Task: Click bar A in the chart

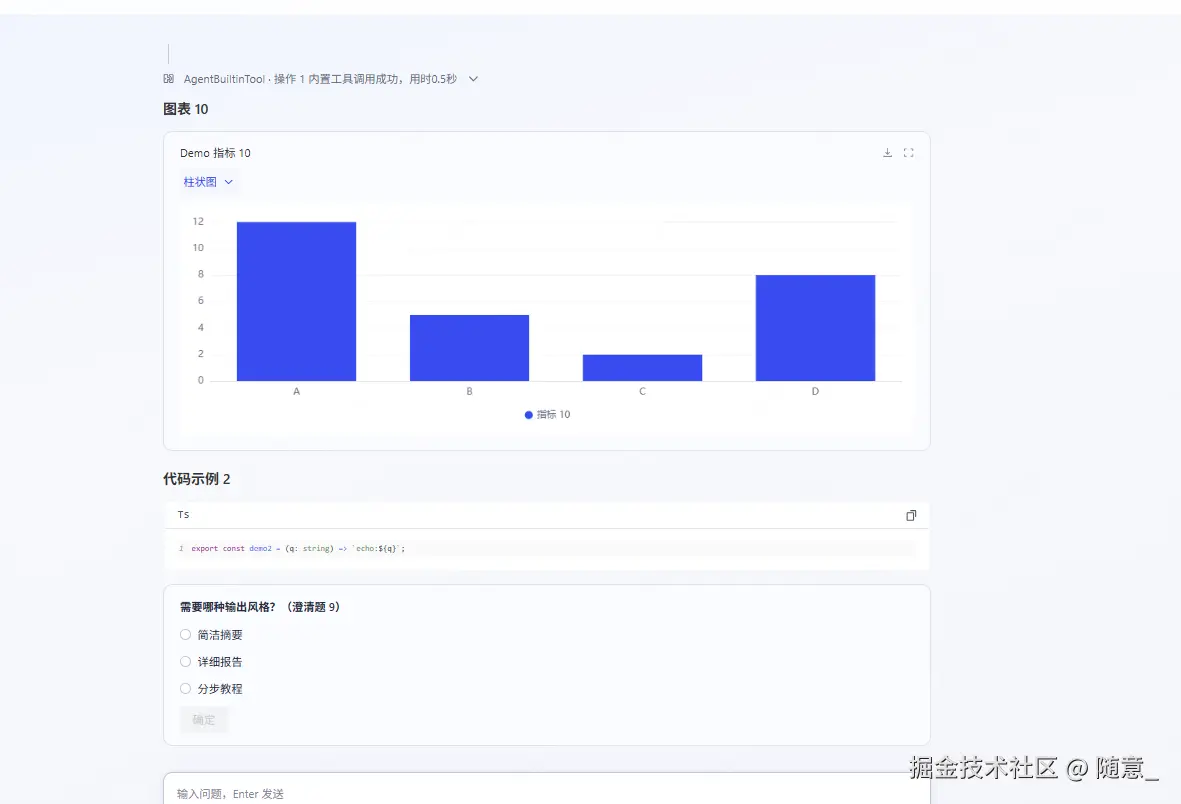Action: tap(296, 301)
